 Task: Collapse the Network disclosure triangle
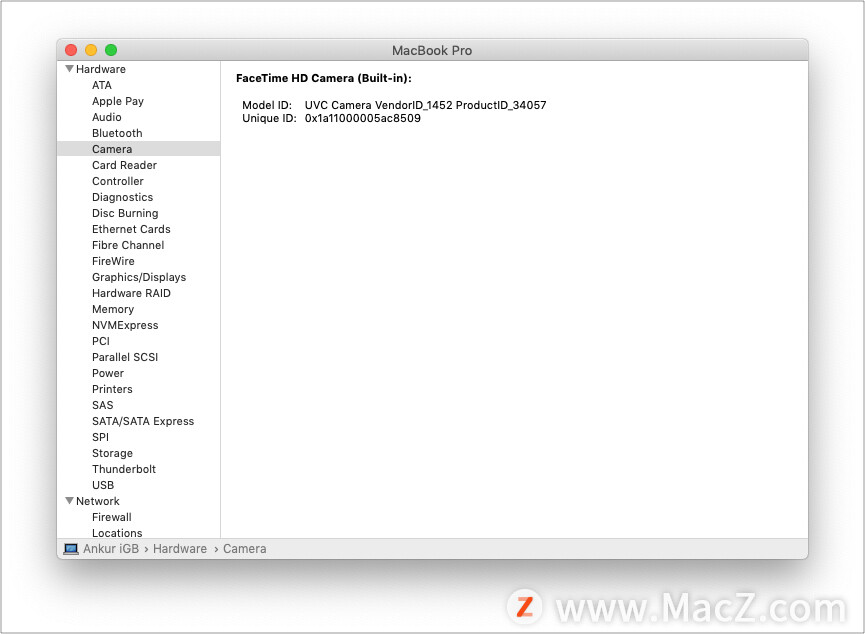70,501
